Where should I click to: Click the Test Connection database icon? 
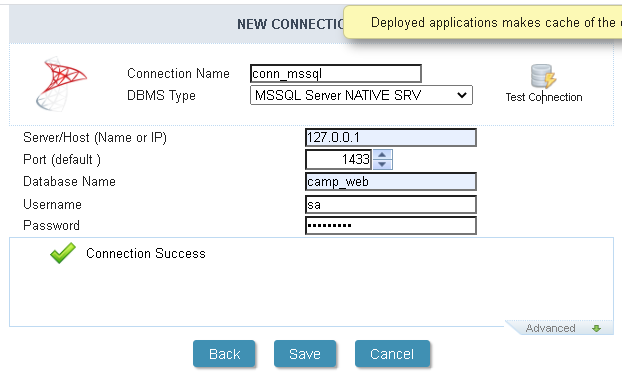tap(543, 76)
